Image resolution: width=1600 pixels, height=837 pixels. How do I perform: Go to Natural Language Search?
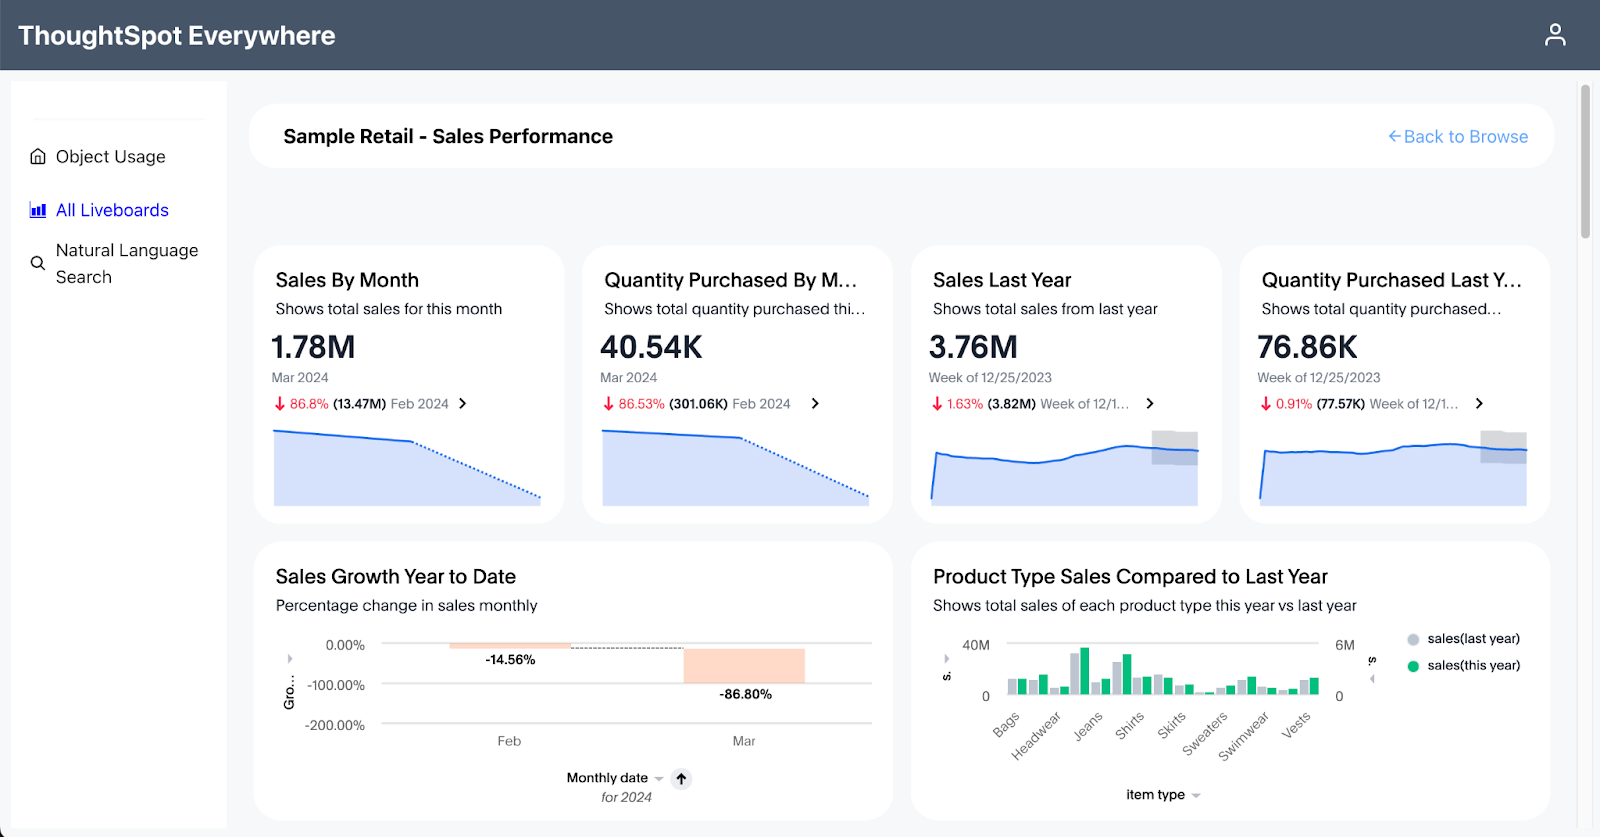[x=126, y=264]
